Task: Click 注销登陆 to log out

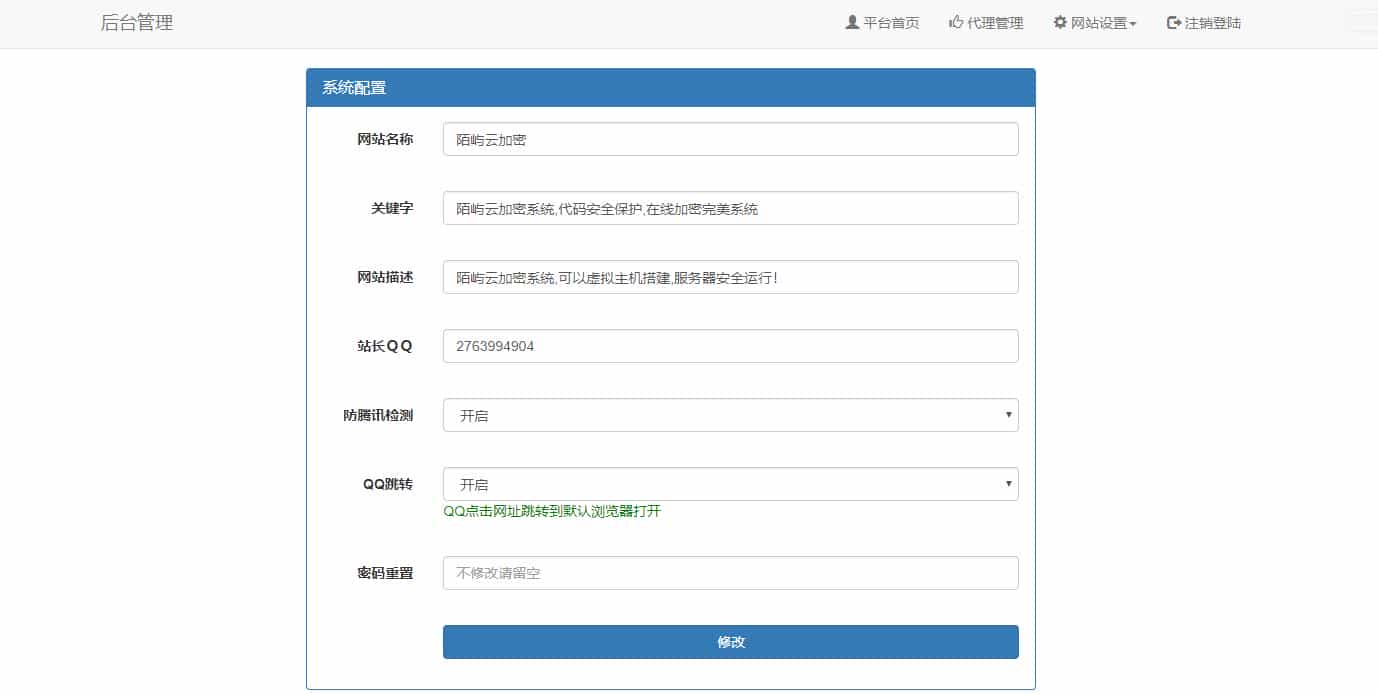Action: [1211, 22]
